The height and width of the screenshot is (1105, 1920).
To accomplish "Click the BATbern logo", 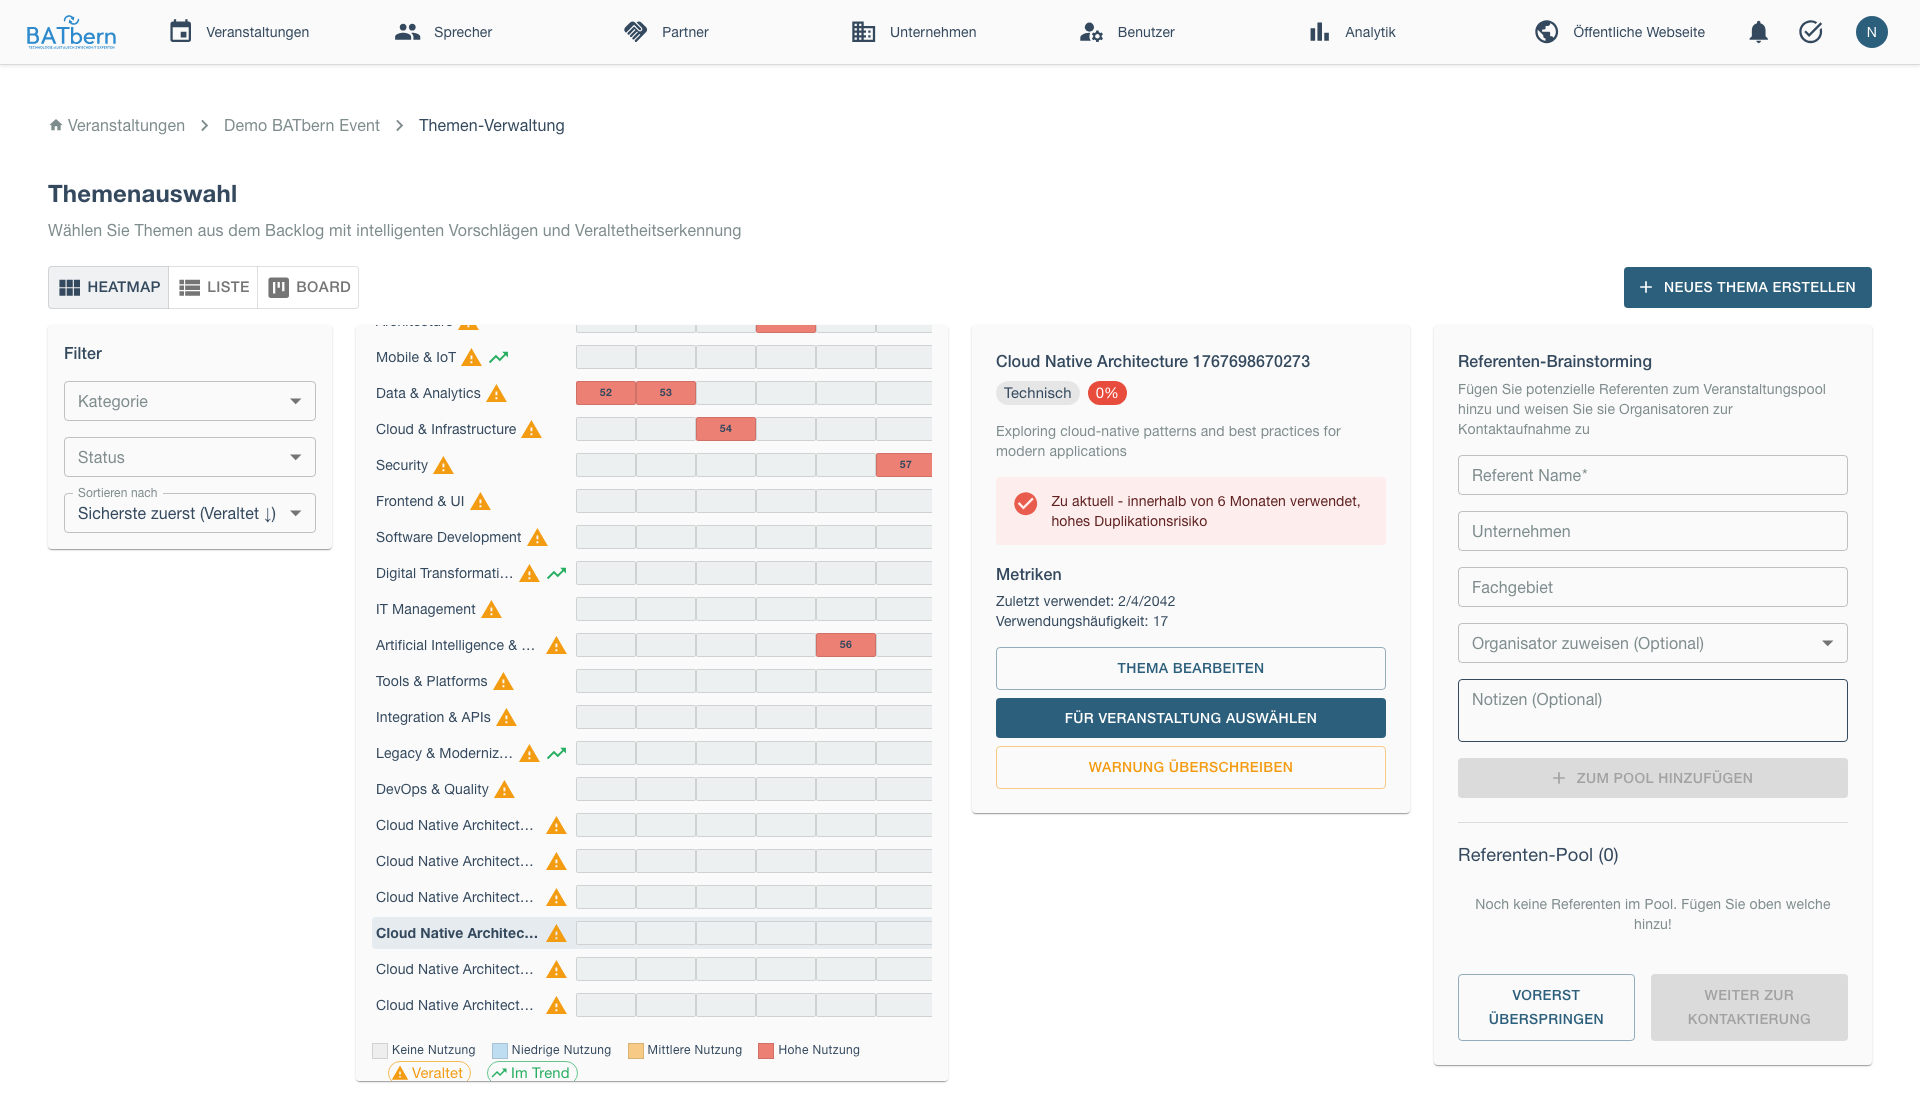I will 71,32.
